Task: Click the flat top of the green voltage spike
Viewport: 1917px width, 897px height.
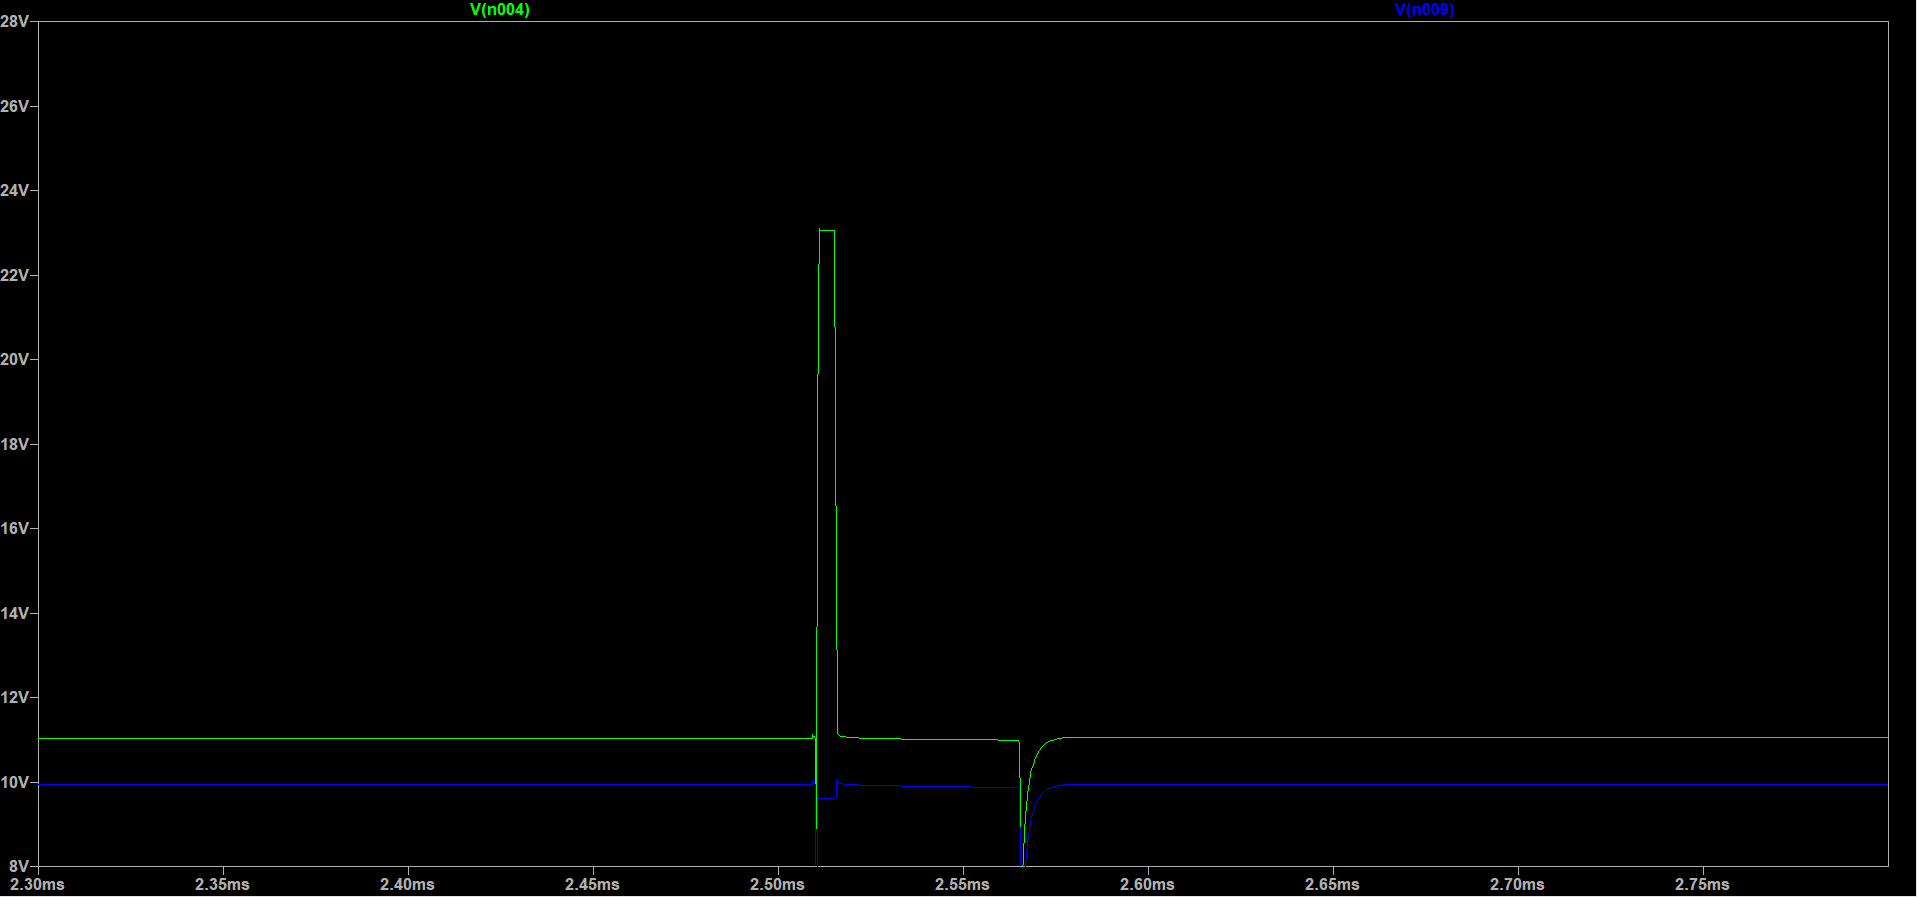Action: [x=827, y=231]
